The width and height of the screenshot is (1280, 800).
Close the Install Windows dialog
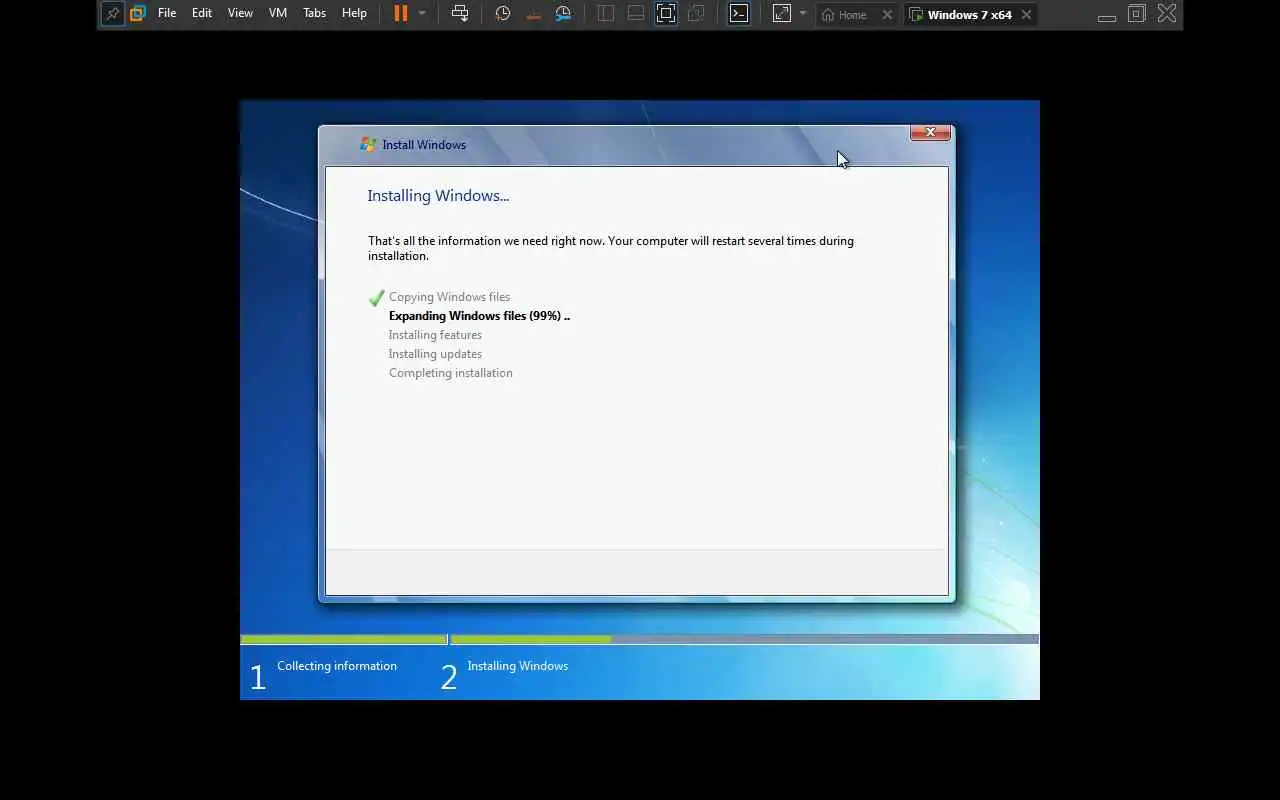[930, 132]
